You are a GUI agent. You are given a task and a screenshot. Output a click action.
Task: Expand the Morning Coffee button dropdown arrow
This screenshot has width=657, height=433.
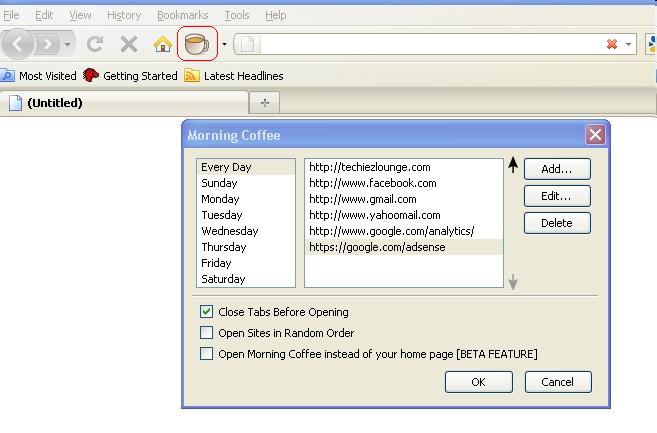point(224,44)
